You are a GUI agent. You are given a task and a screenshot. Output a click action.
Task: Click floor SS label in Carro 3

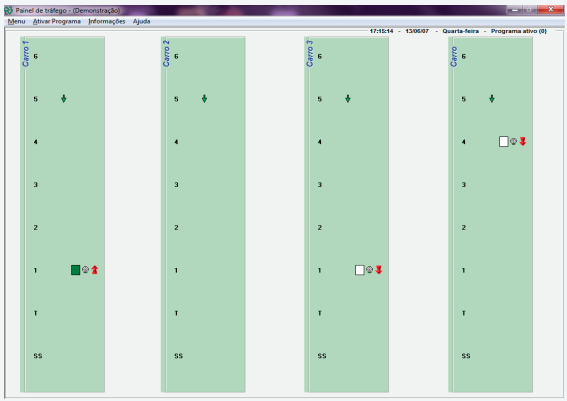[x=322, y=356]
